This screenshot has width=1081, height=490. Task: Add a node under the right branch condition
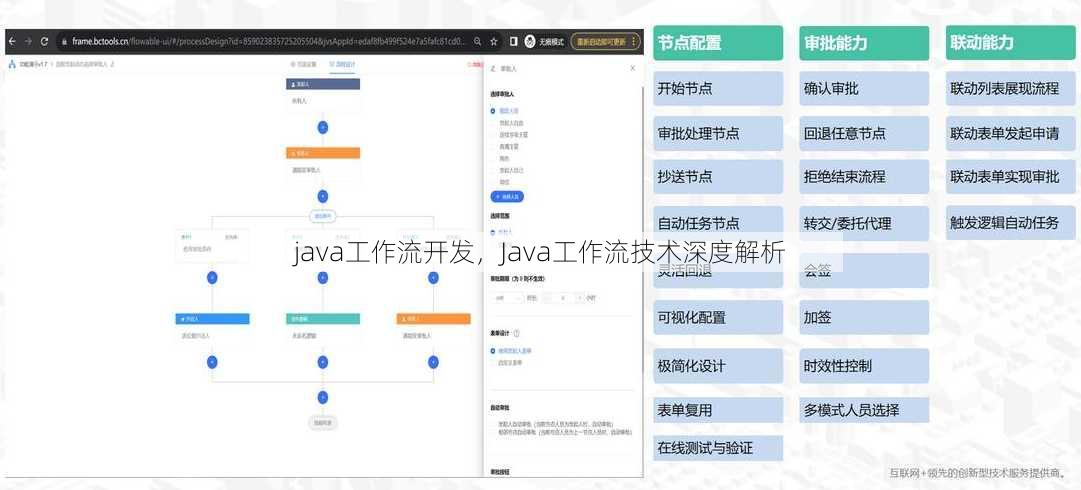[433, 277]
